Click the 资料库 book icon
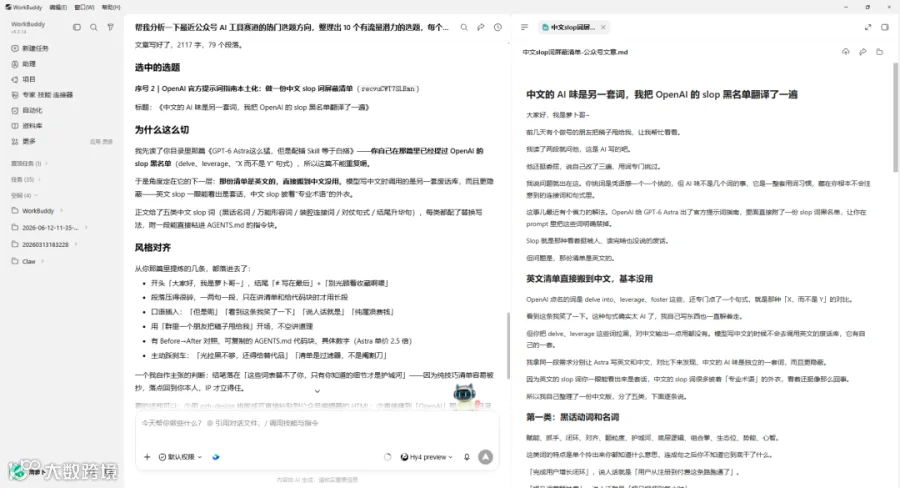 15,126
